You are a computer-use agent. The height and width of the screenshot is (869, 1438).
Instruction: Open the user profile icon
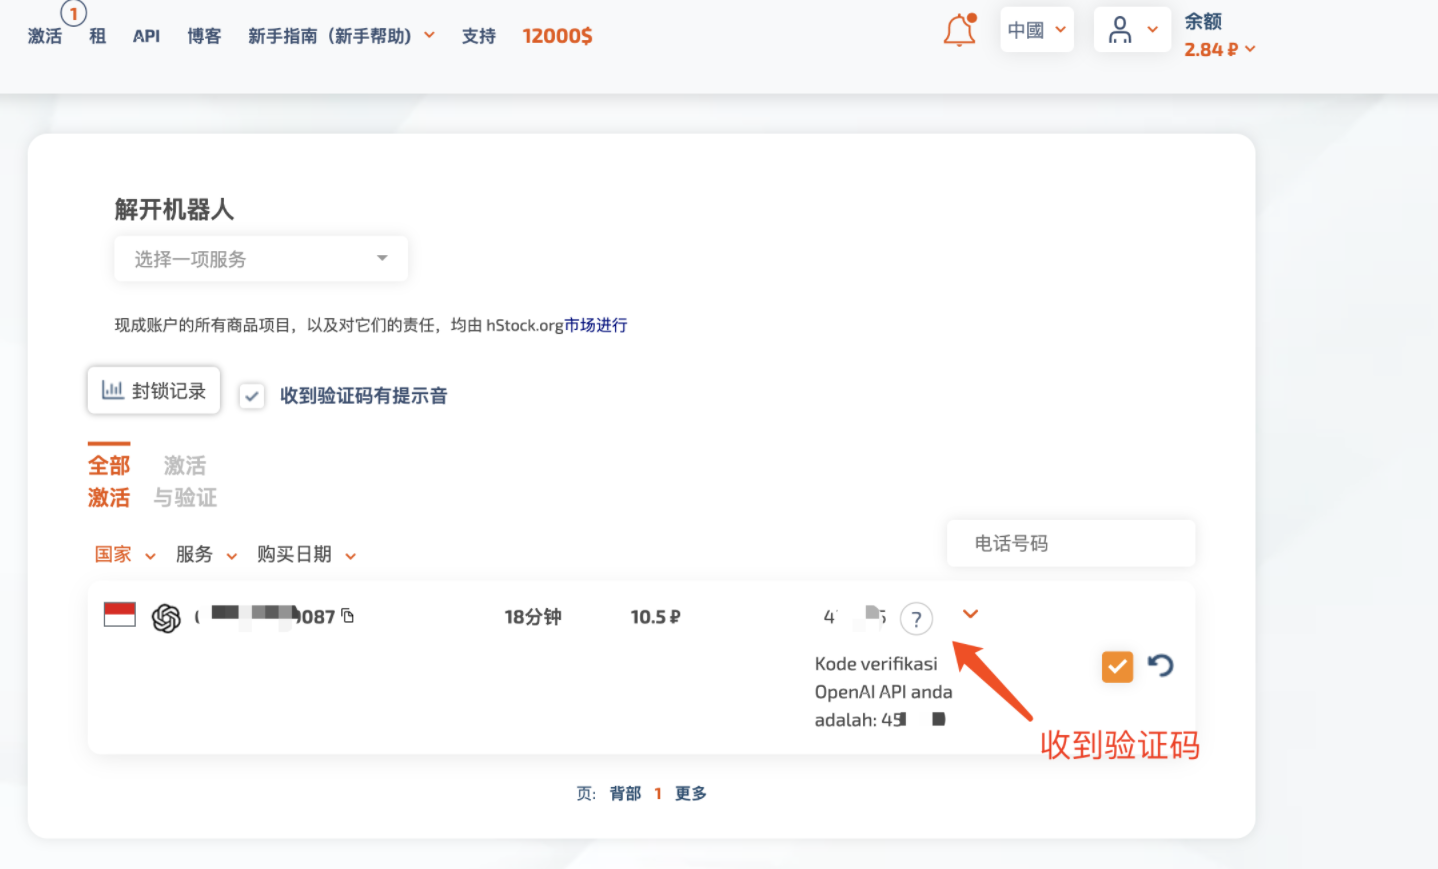(x=1122, y=29)
